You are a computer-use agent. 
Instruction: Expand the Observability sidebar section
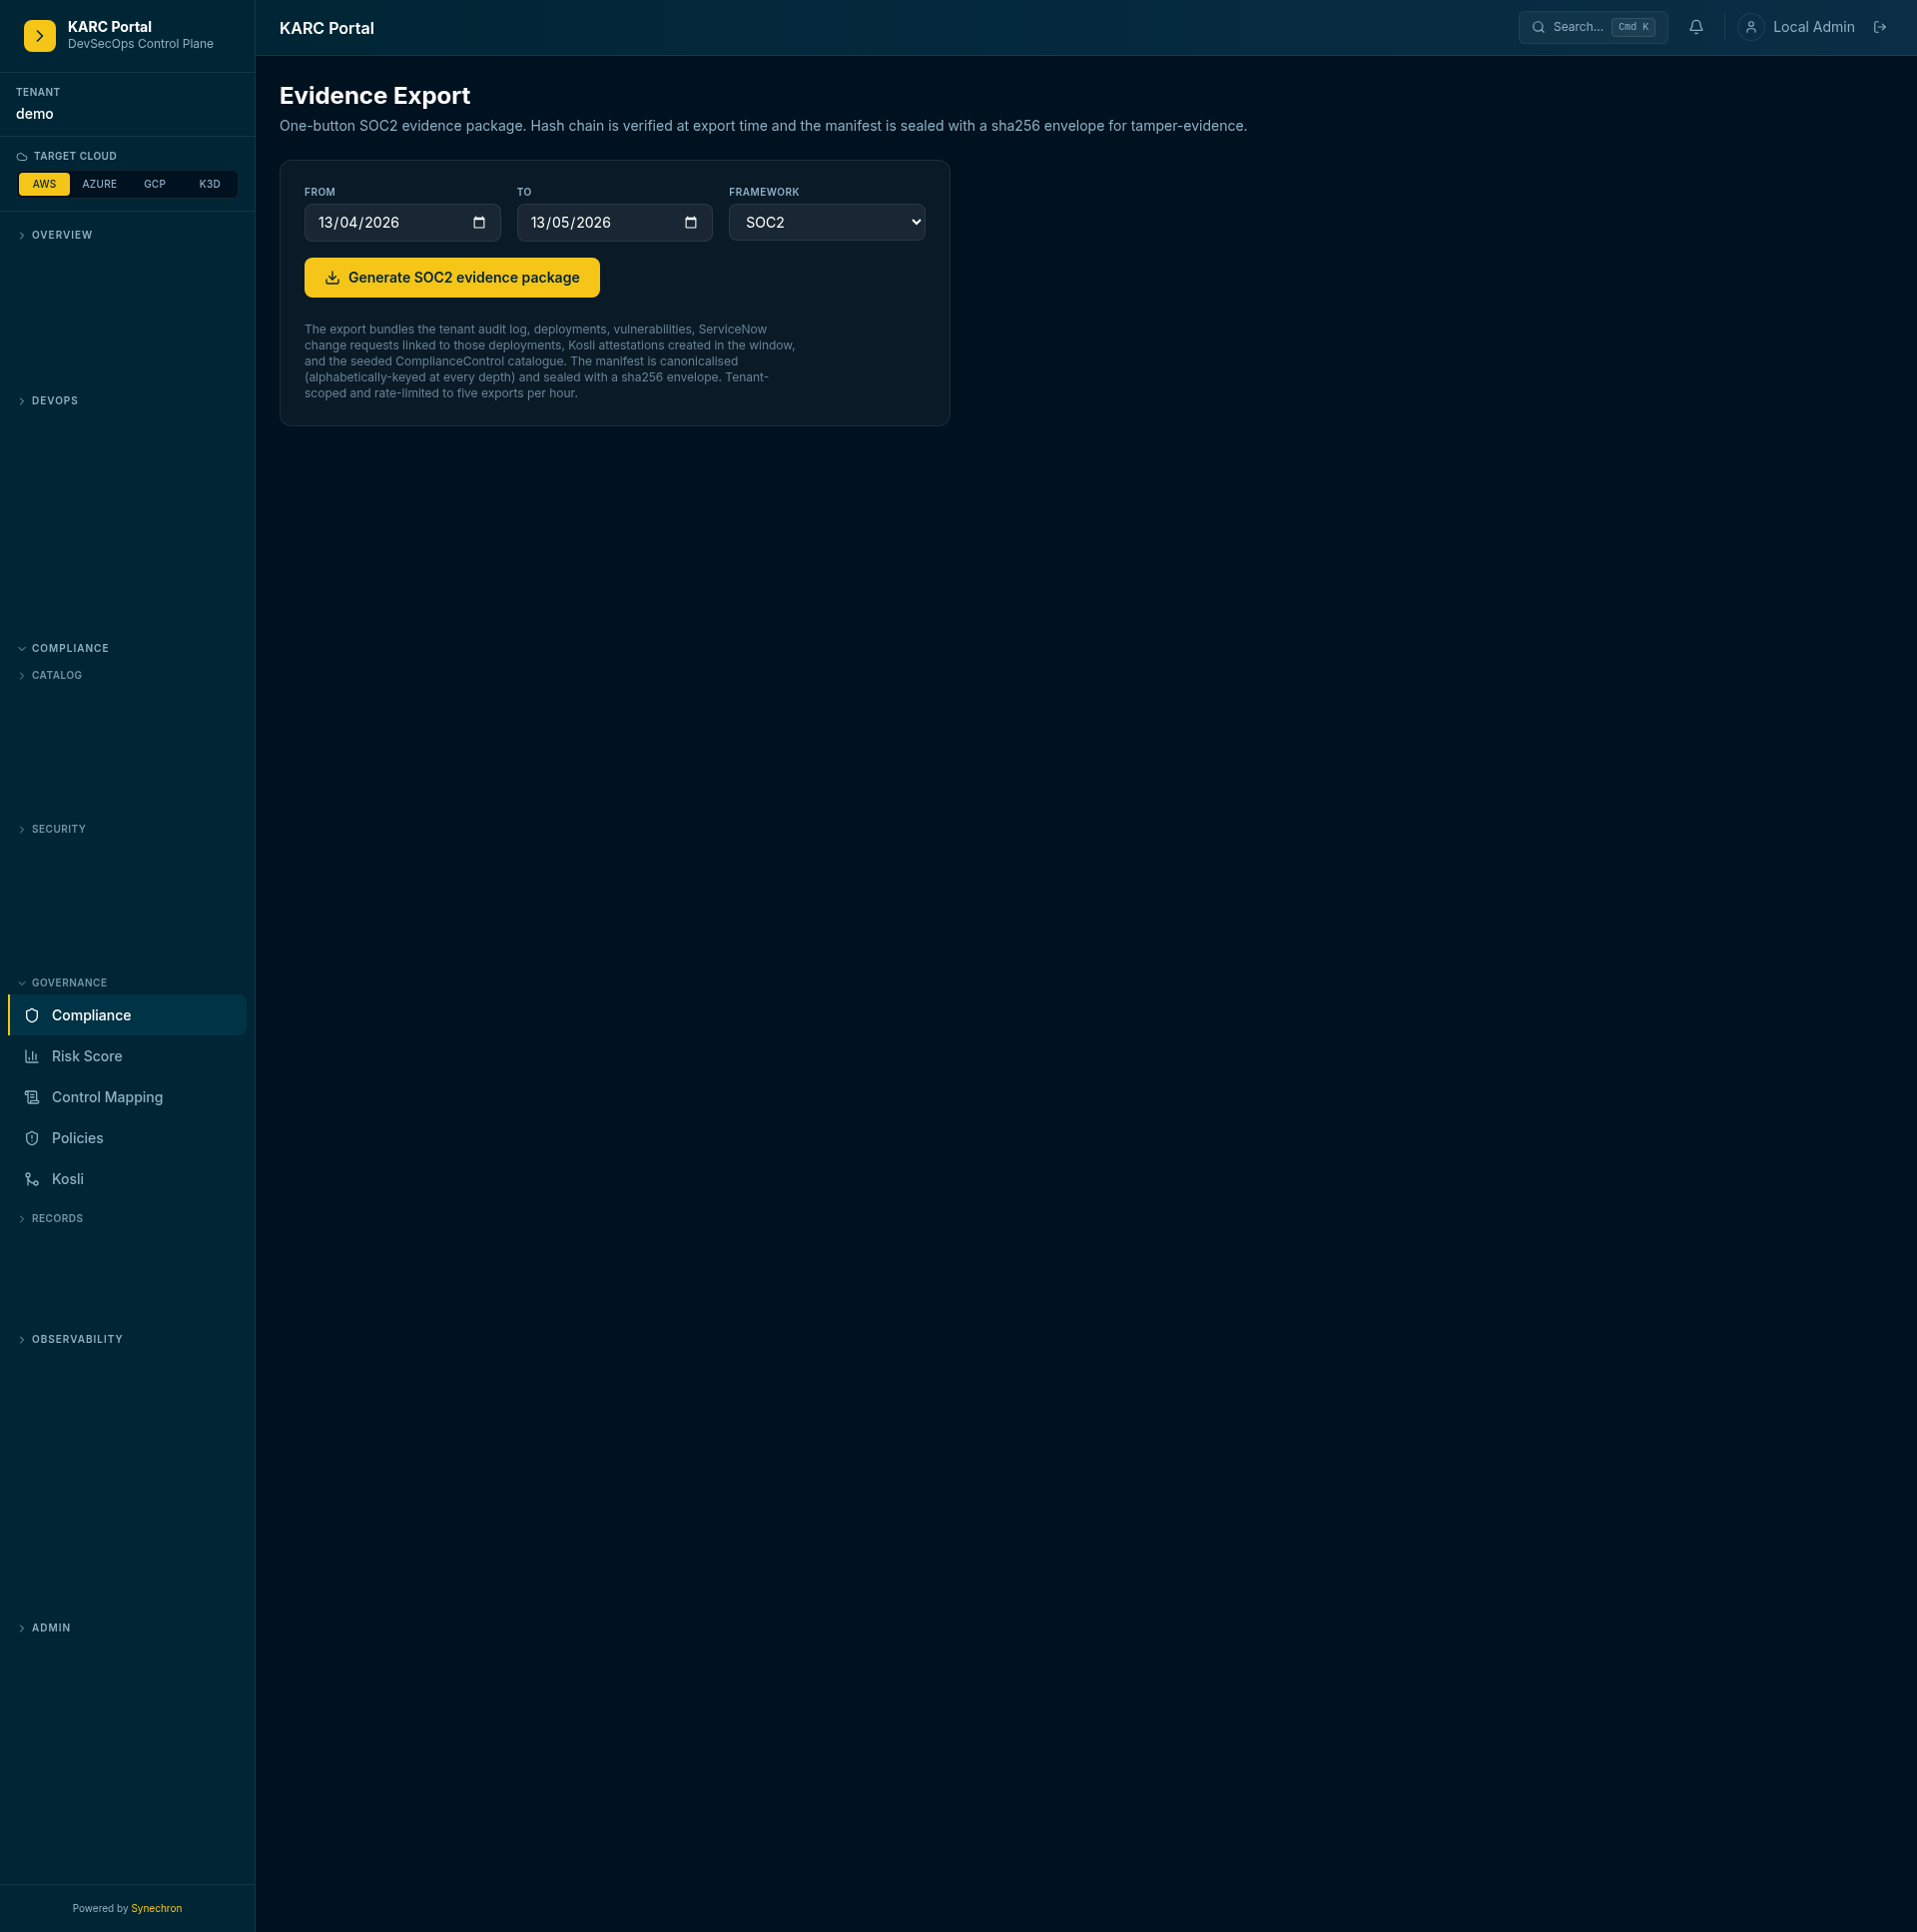coord(77,1339)
